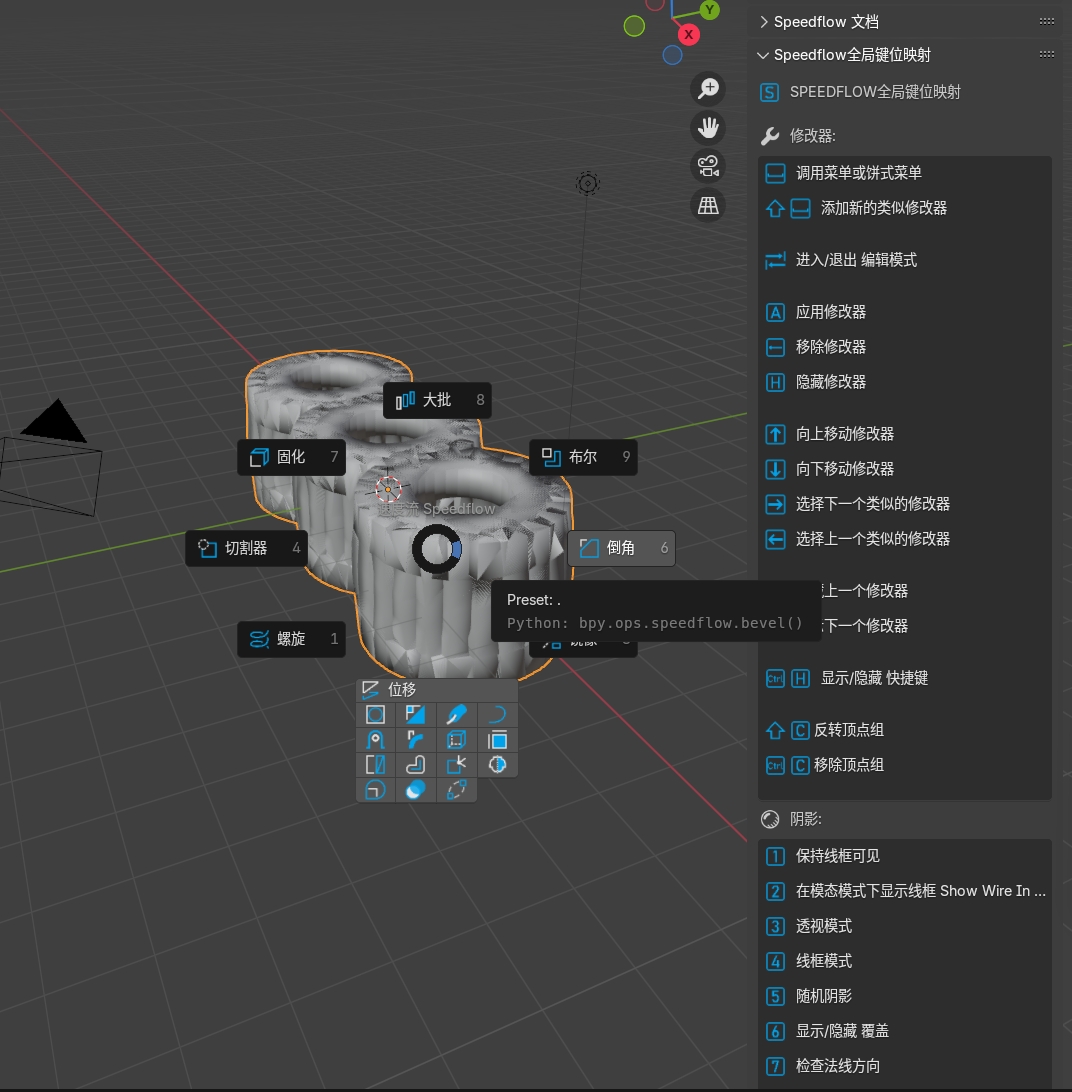The image size is (1072, 1092).
Task: Click the hollow blue negative Z axis ball
Action: (672, 55)
